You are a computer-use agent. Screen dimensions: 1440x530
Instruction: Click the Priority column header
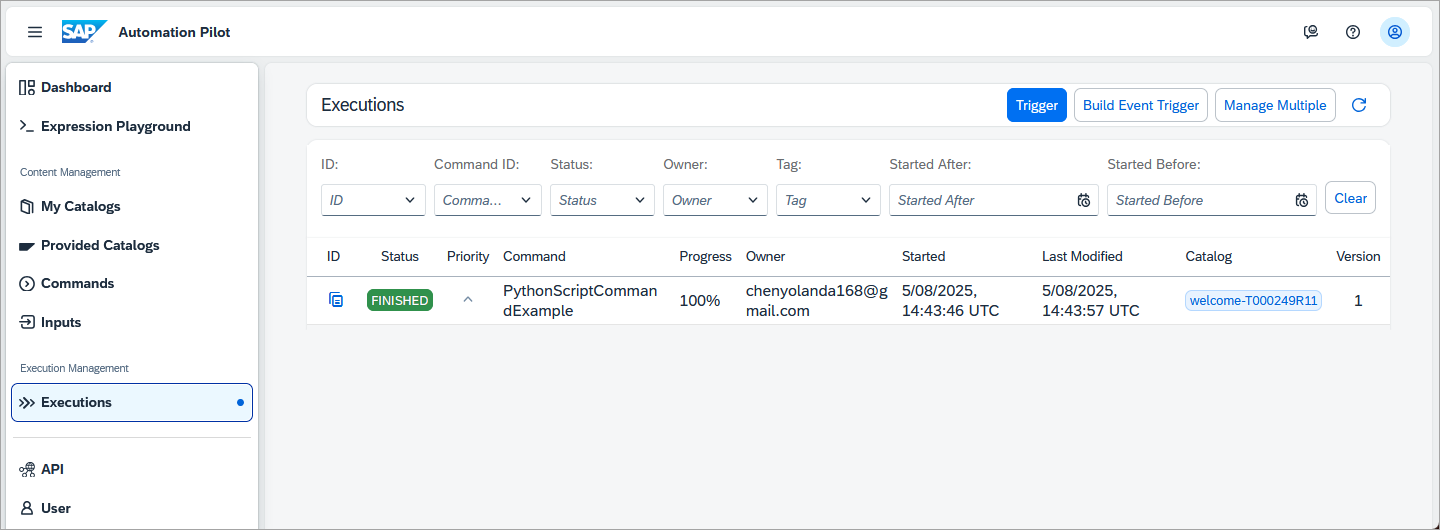point(468,256)
